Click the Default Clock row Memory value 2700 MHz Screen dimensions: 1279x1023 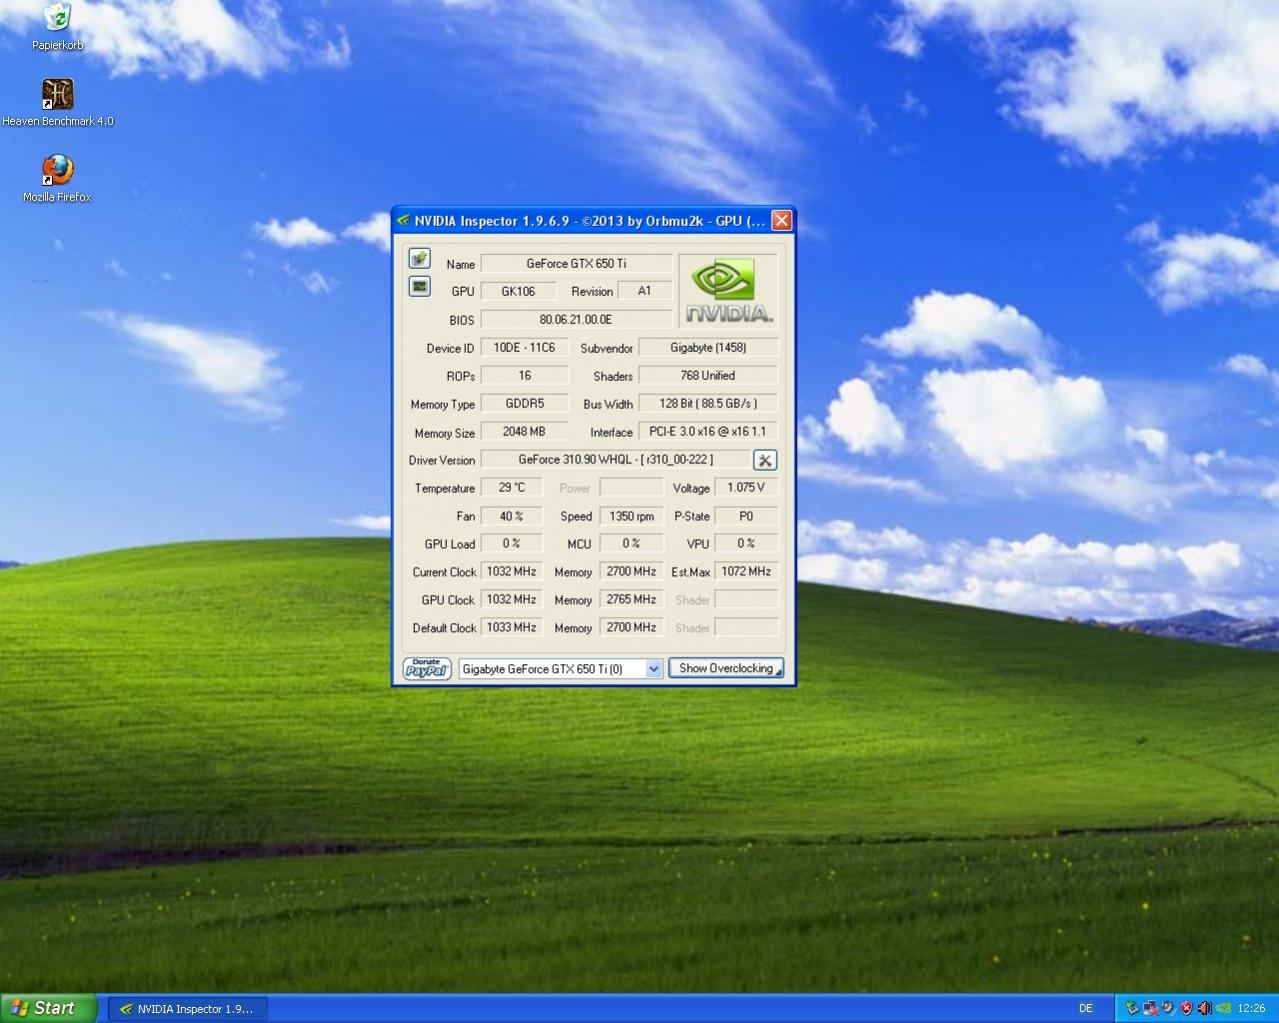coord(632,627)
